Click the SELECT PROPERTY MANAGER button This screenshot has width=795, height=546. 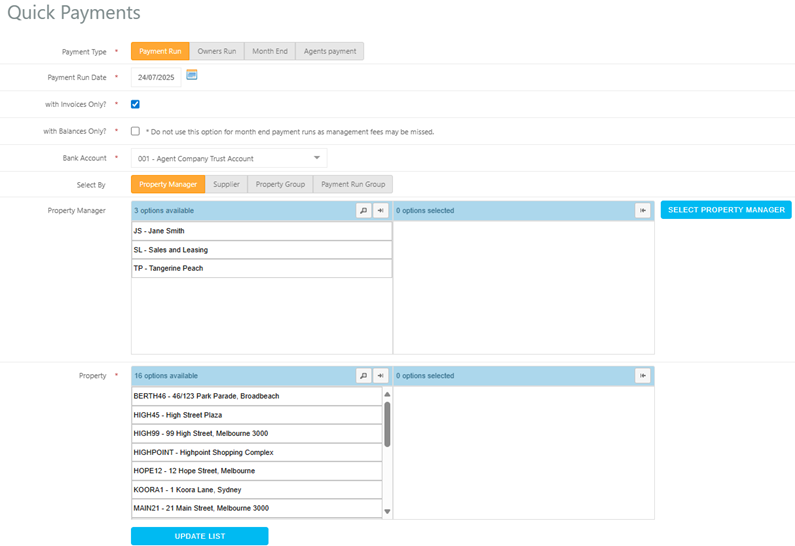tap(726, 210)
